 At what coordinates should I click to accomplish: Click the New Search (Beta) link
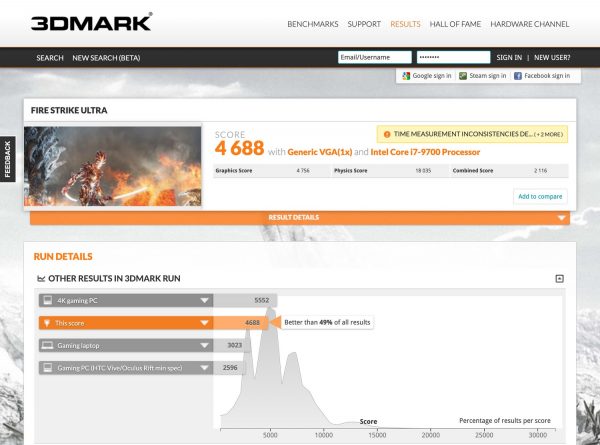coord(106,58)
